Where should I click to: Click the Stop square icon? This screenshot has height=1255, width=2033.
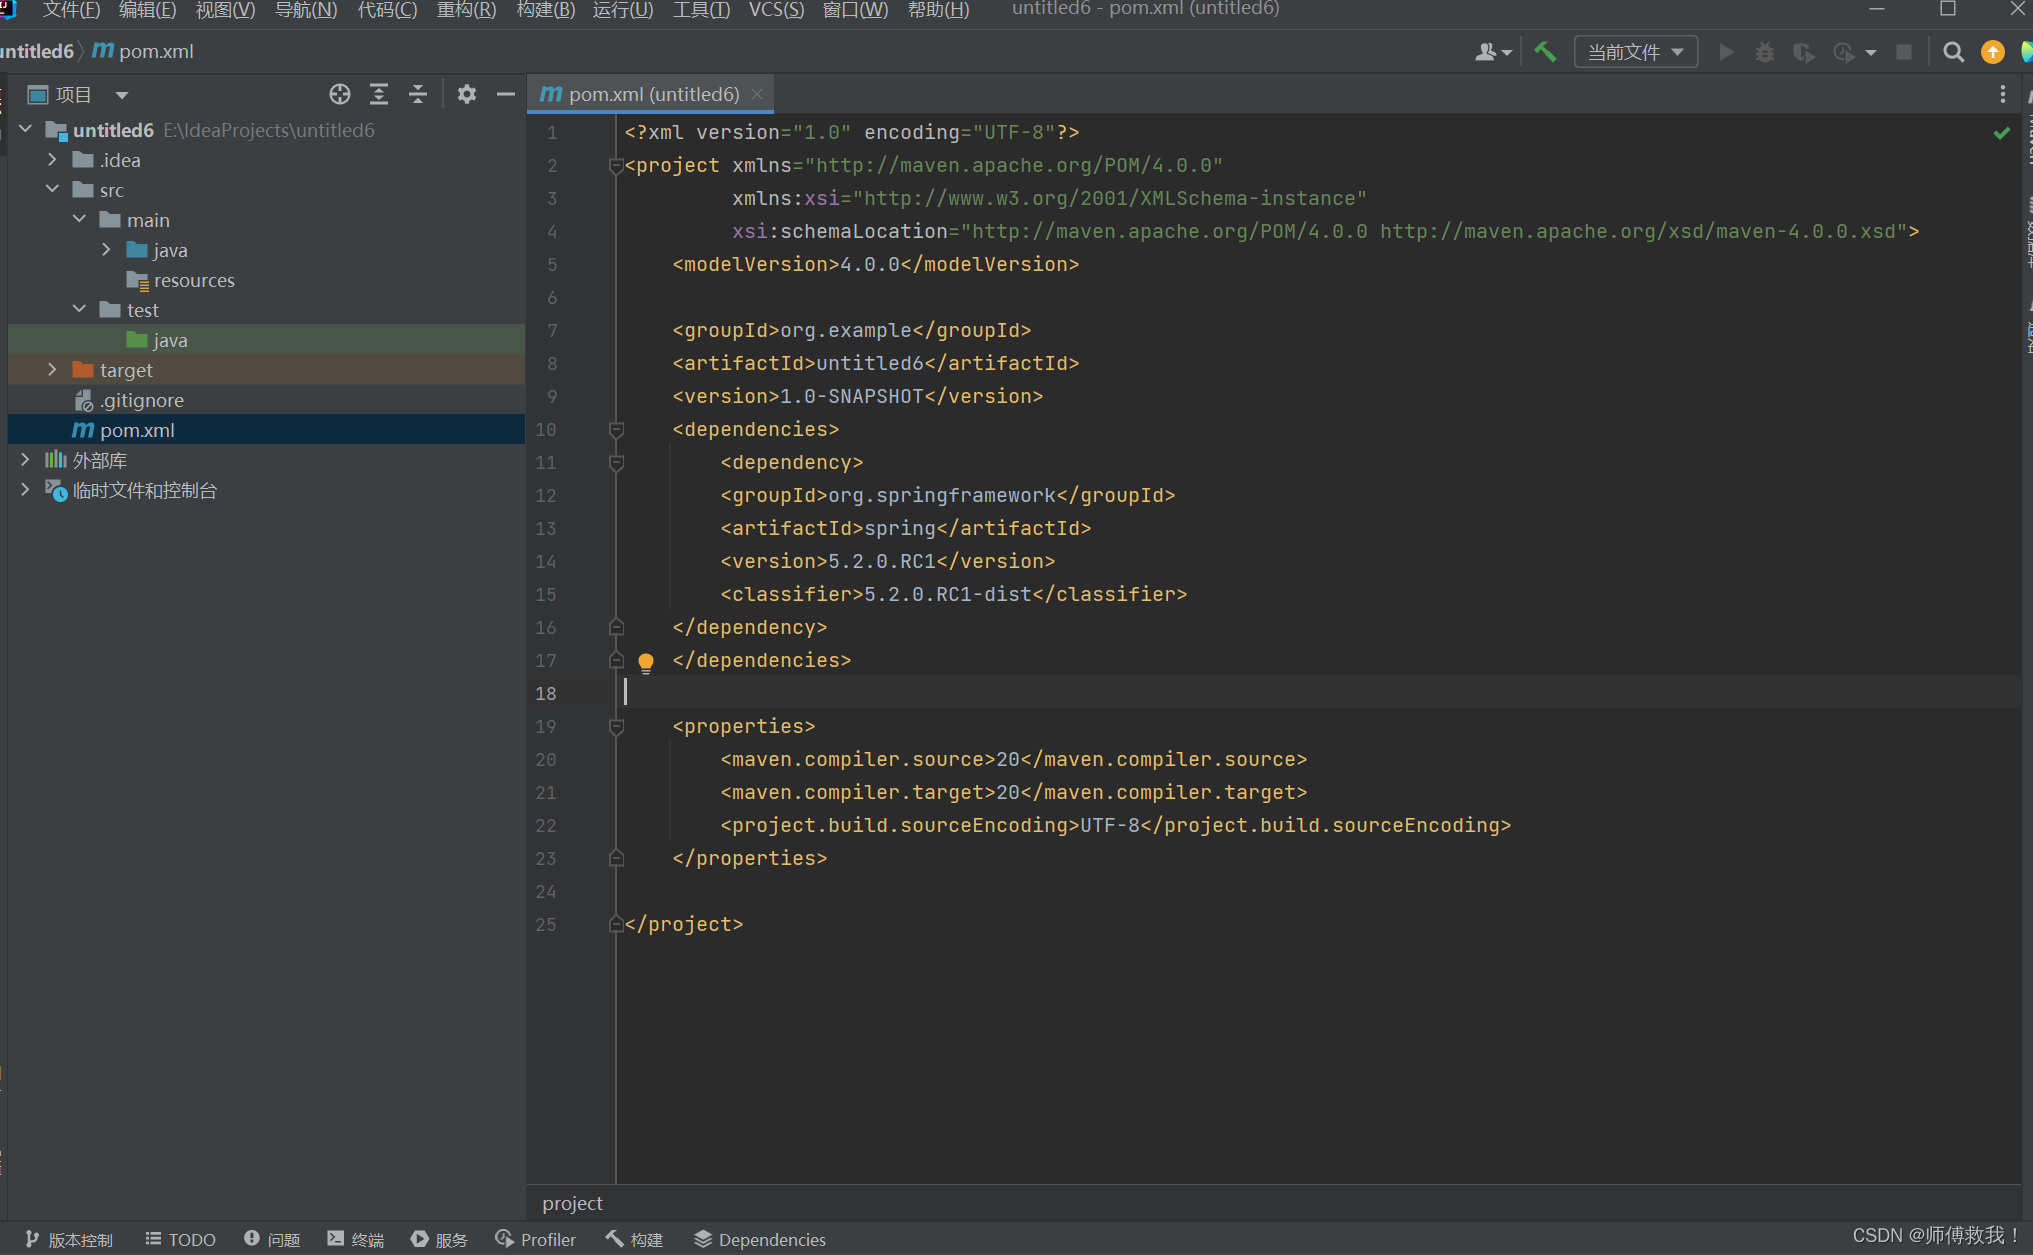coord(1904,52)
